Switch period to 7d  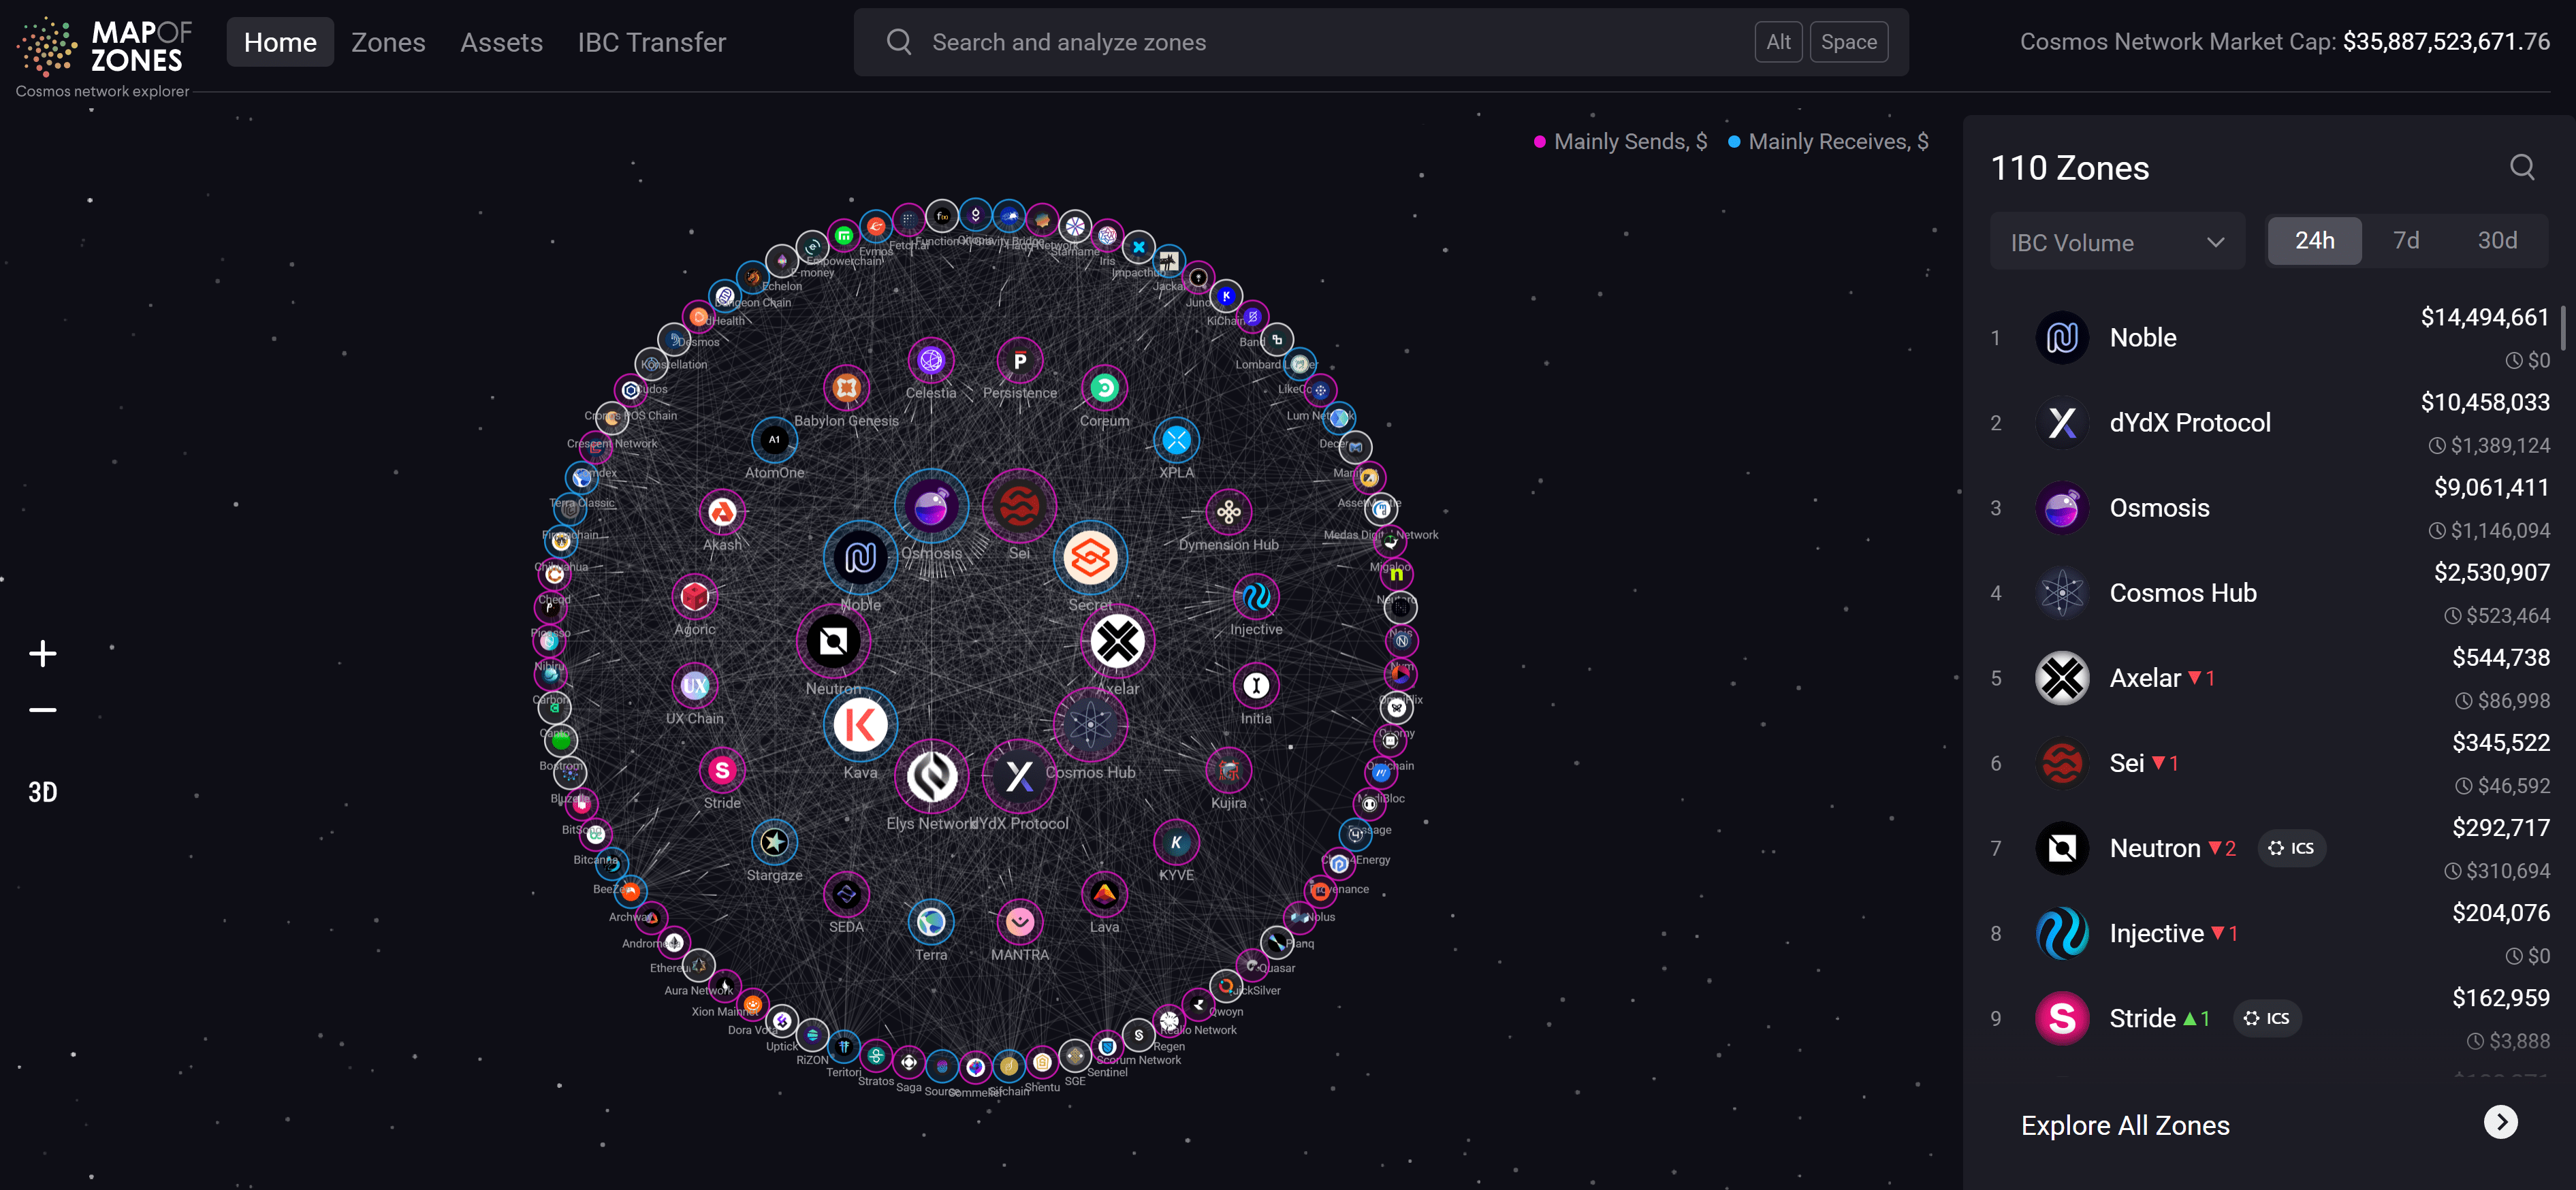pos(2405,241)
